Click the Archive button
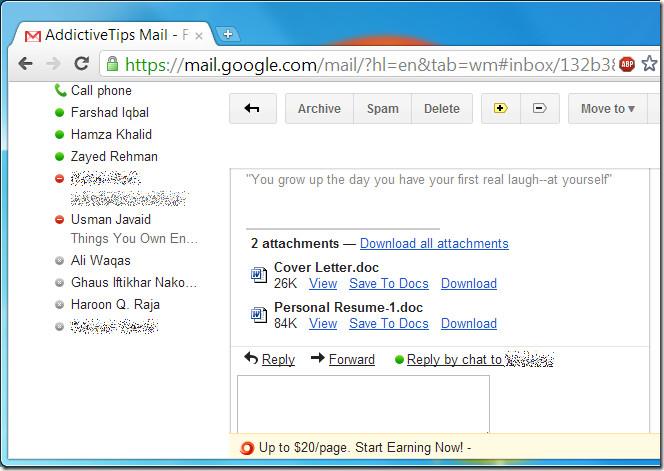664x471 pixels. (319, 109)
